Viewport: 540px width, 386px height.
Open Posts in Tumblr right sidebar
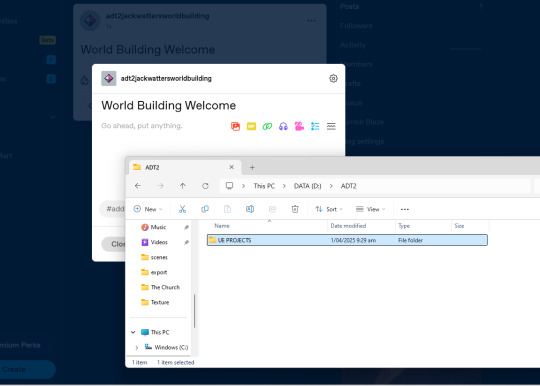point(349,7)
